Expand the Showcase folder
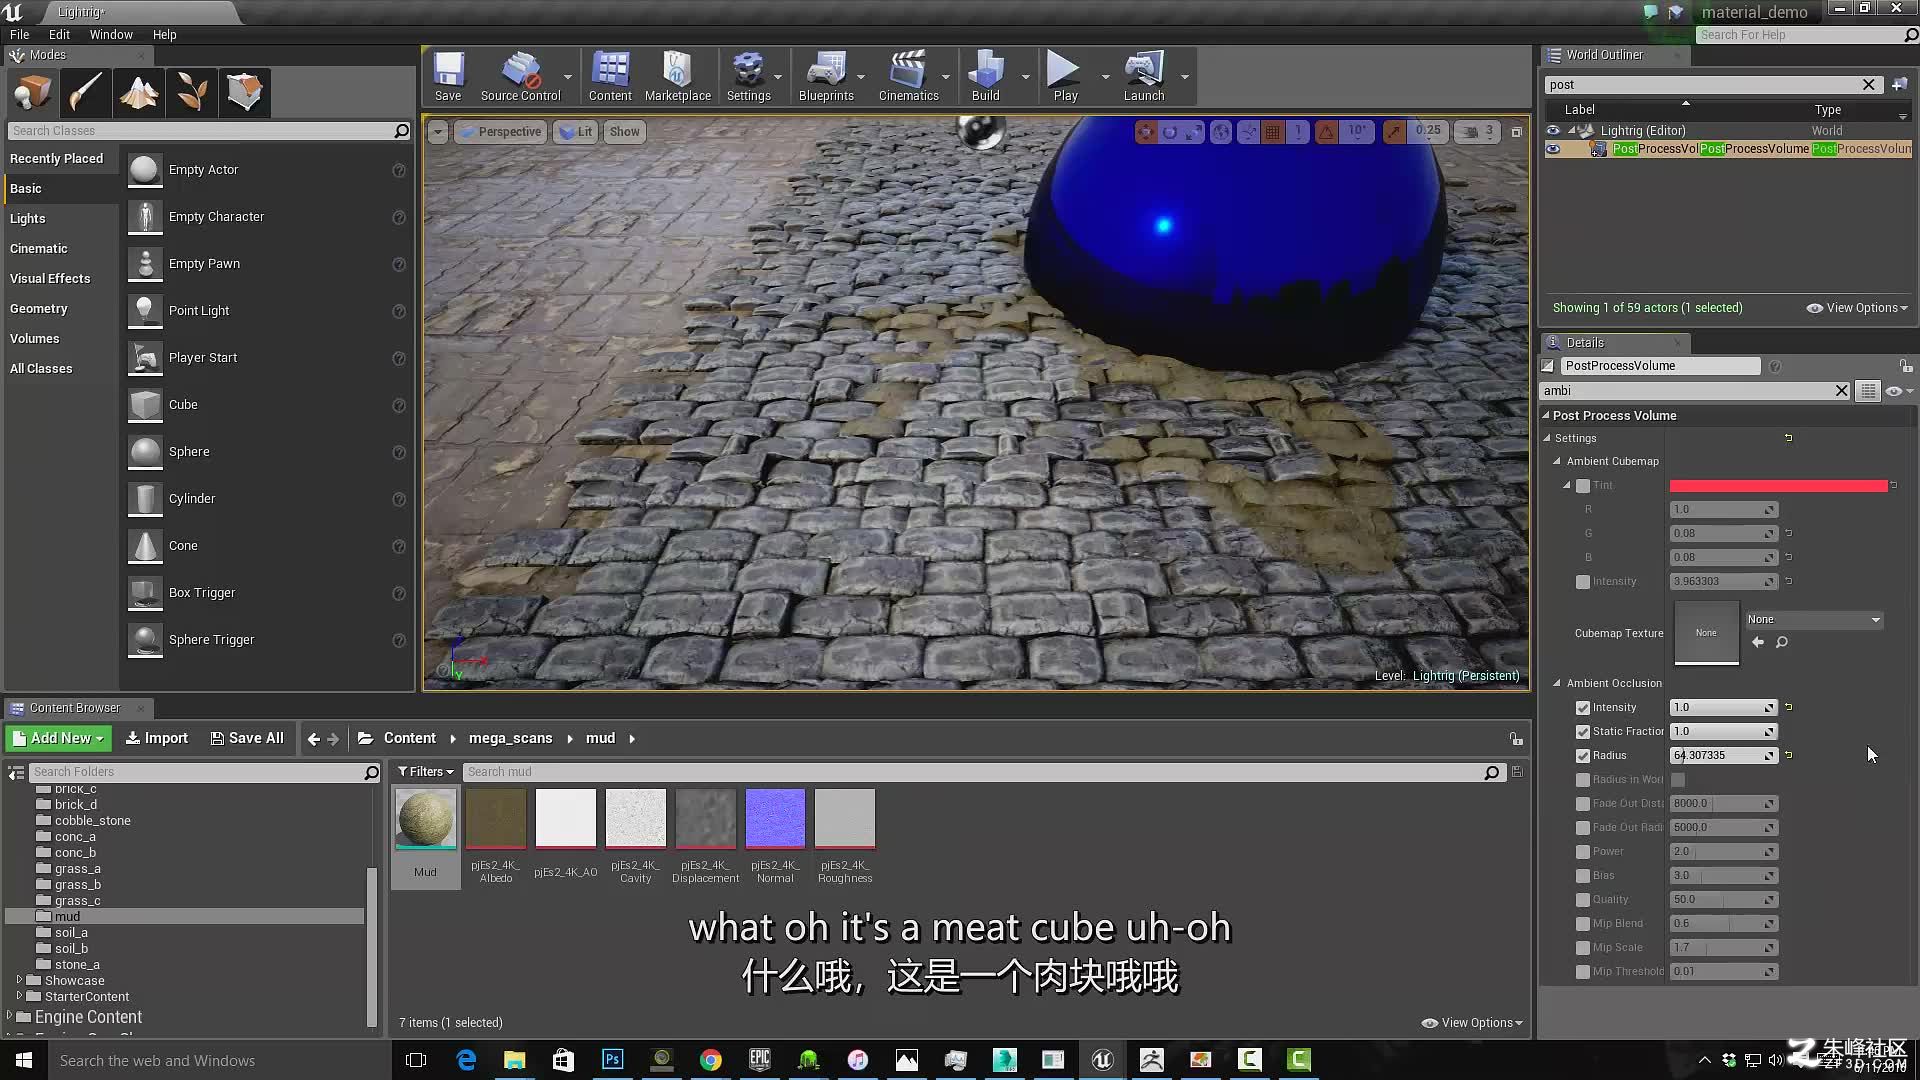The image size is (1920, 1080). pyautogui.click(x=19, y=980)
